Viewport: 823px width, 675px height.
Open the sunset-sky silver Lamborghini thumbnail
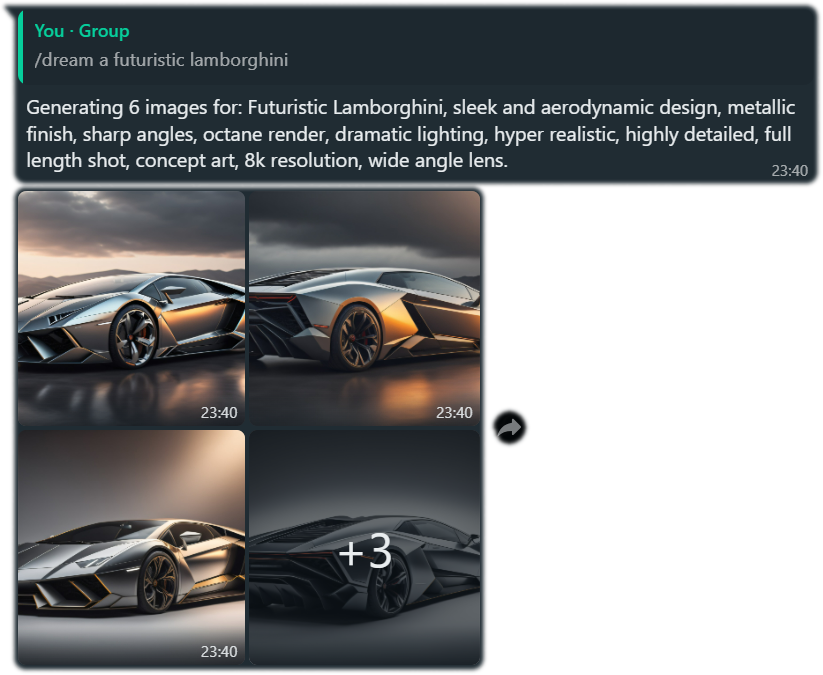coord(131,308)
